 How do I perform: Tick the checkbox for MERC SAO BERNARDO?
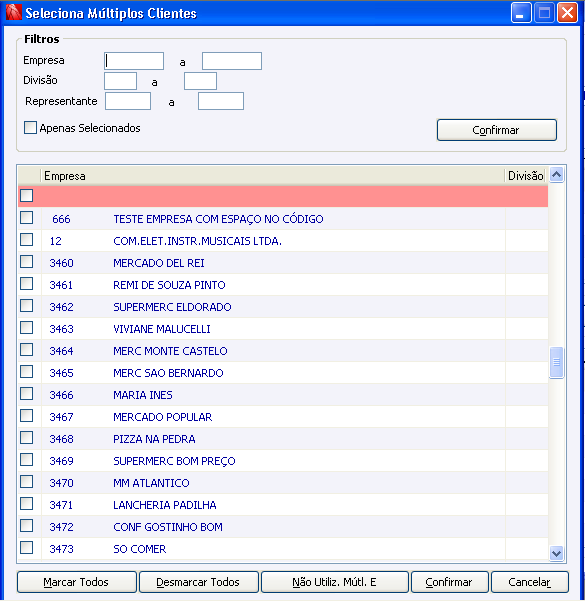pyautogui.click(x=26, y=371)
